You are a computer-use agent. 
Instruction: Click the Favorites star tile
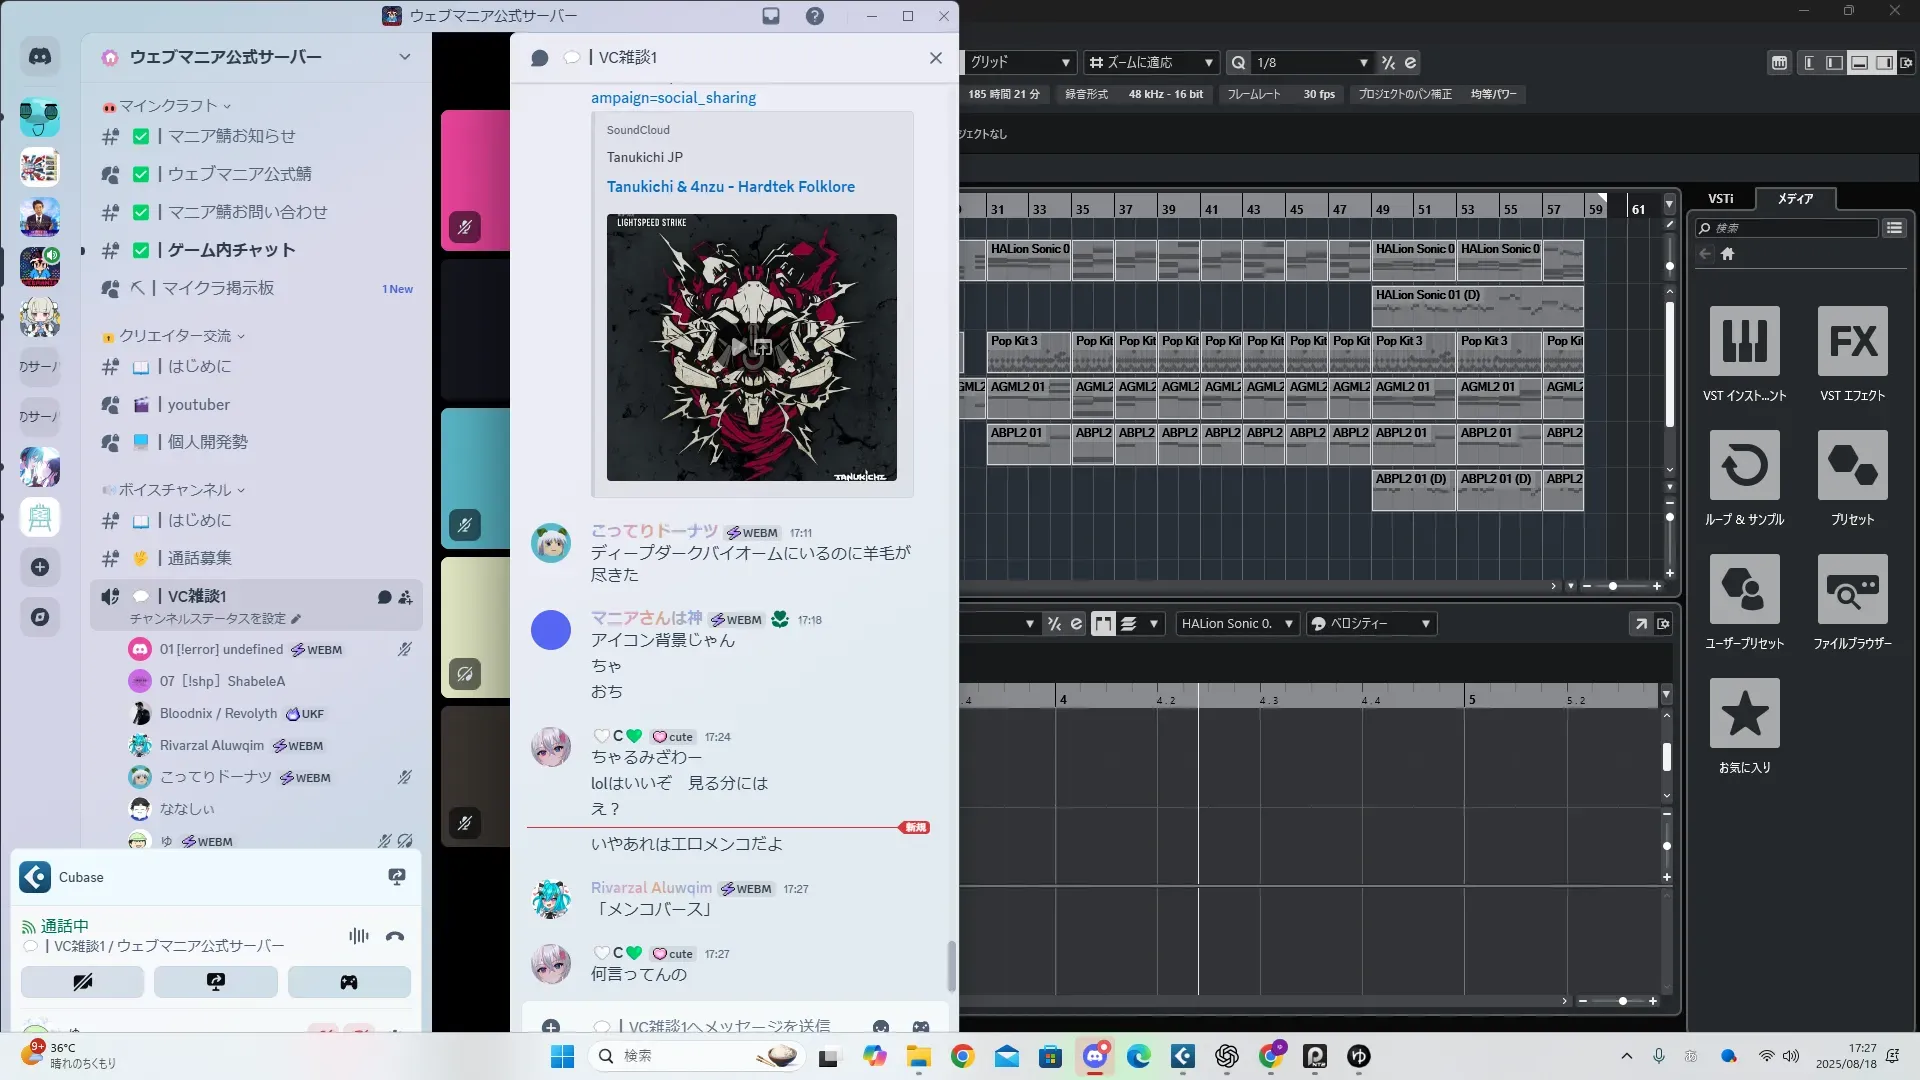pos(1744,714)
